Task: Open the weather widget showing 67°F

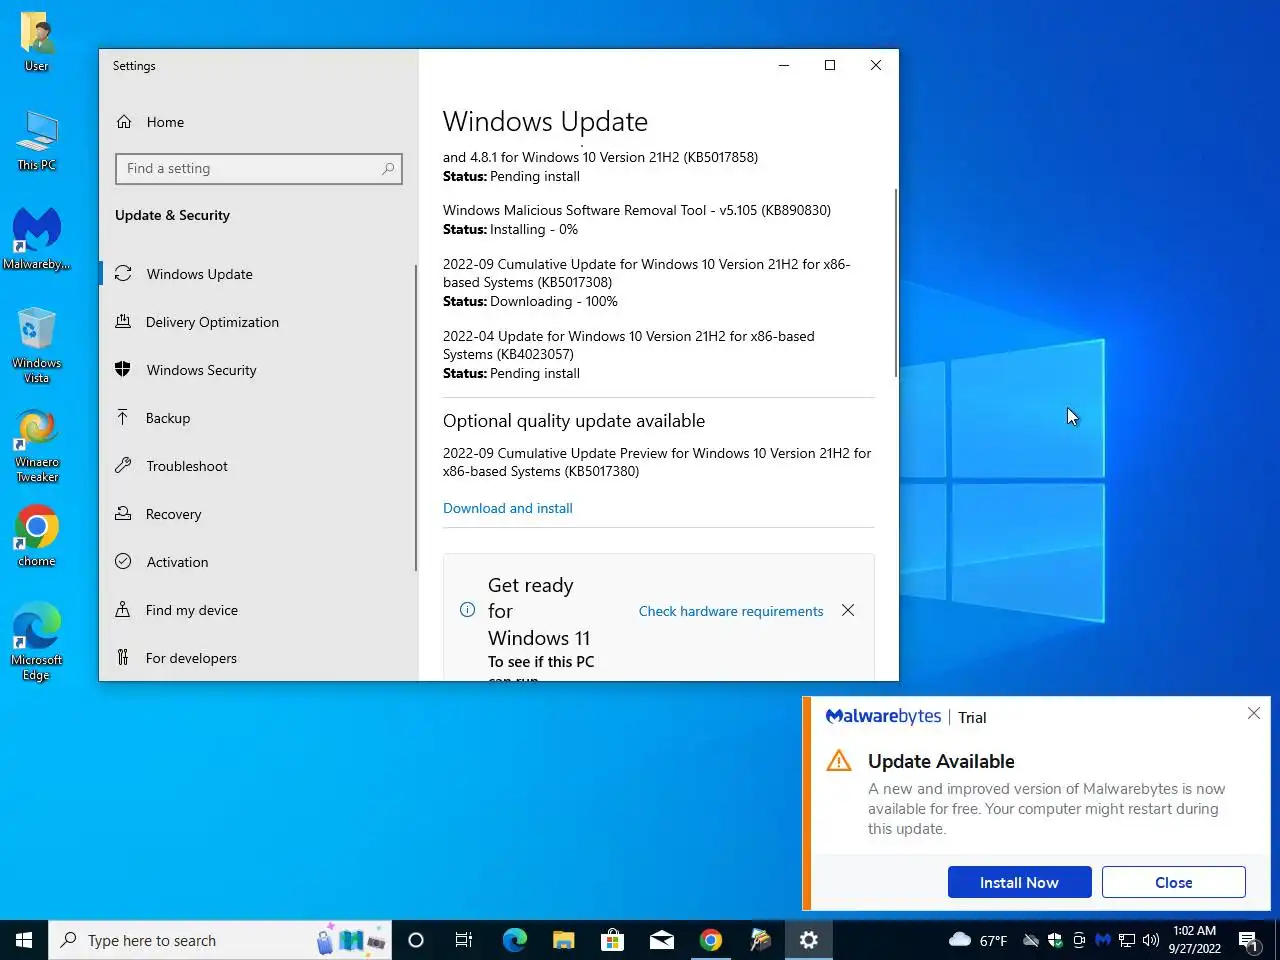Action: point(978,940)
